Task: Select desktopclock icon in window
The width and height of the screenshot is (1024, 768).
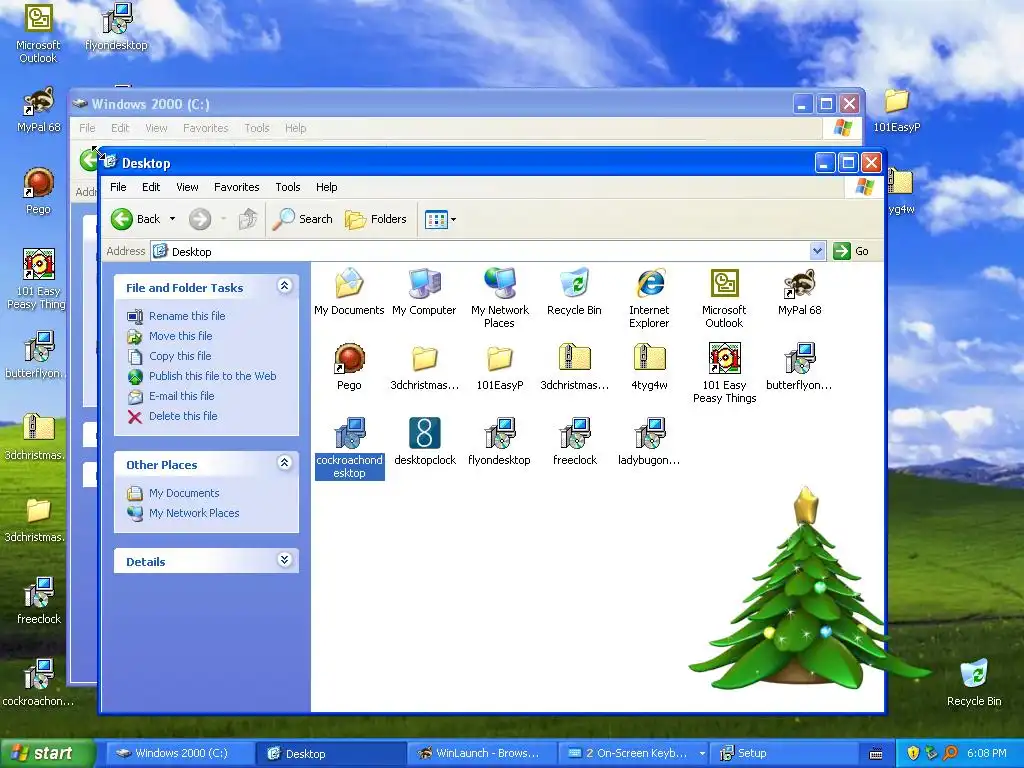Action: point(424,442)
